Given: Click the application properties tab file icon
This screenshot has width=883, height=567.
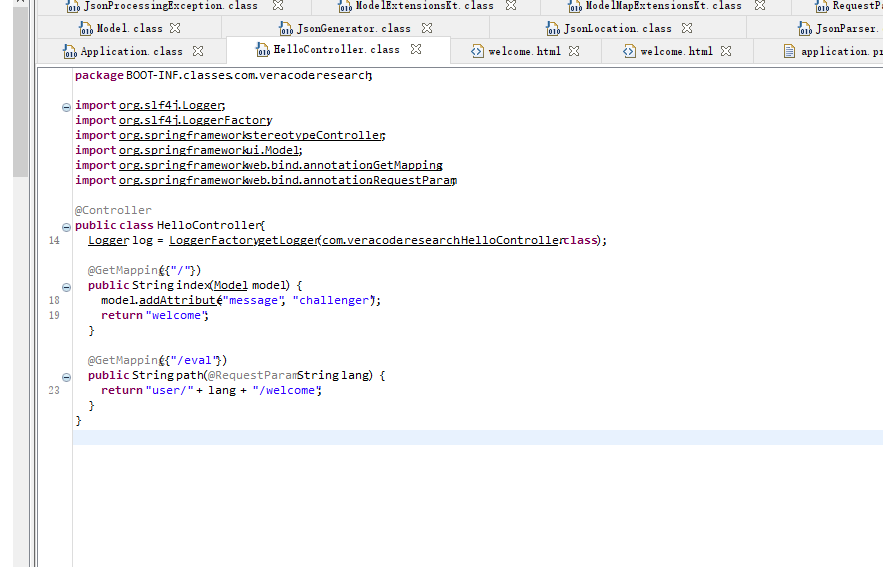Looking at the screenshot, I should [x=790, y=51].
